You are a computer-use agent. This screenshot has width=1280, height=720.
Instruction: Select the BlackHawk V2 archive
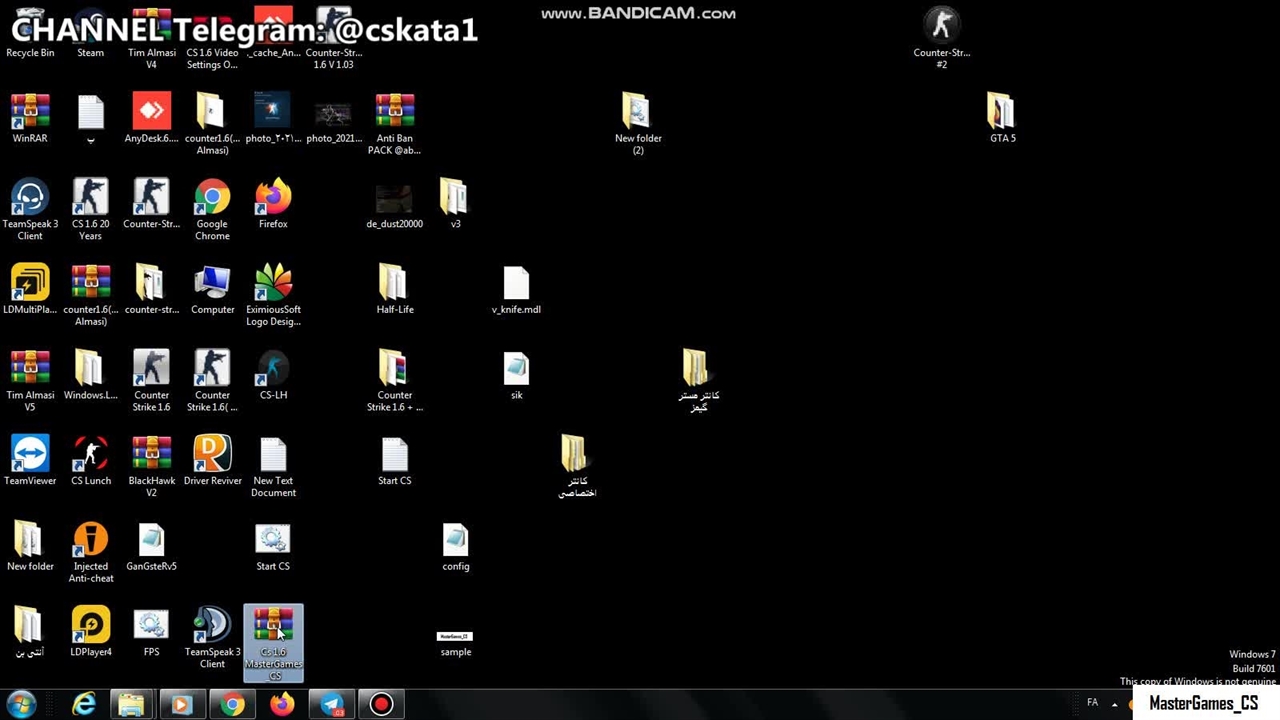(x=151, y=456)
